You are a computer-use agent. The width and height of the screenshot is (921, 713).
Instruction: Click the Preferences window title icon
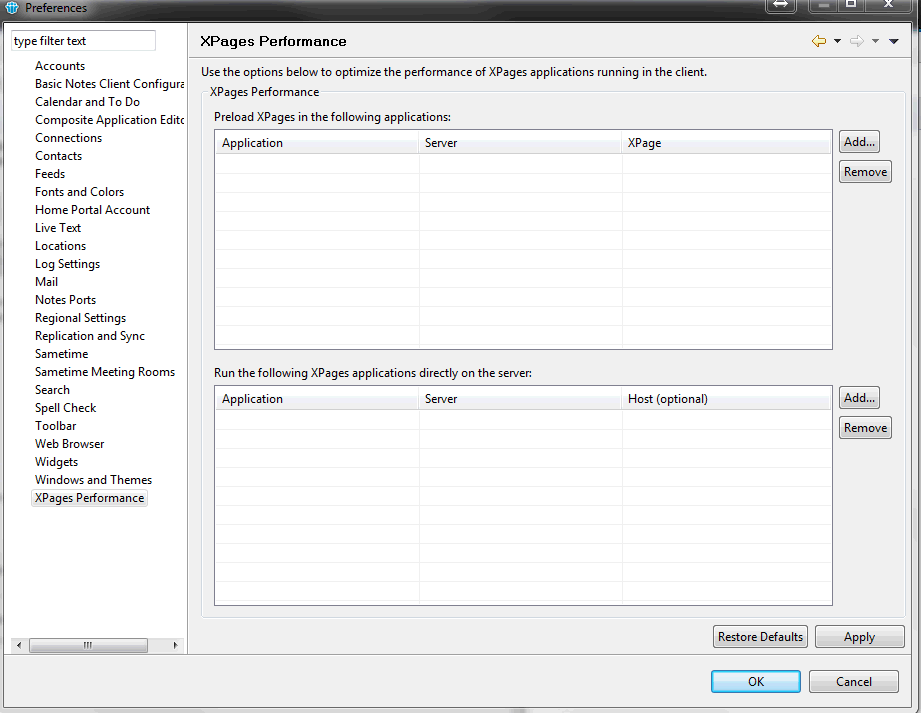pos(12,8)
